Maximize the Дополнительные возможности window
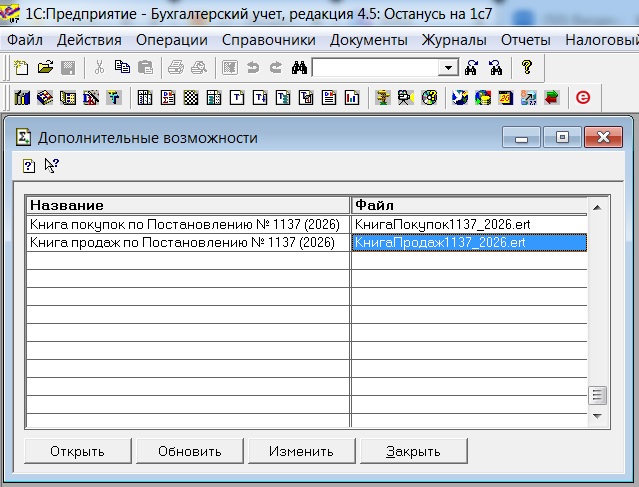Screen dimensions: 639x487 562,137
